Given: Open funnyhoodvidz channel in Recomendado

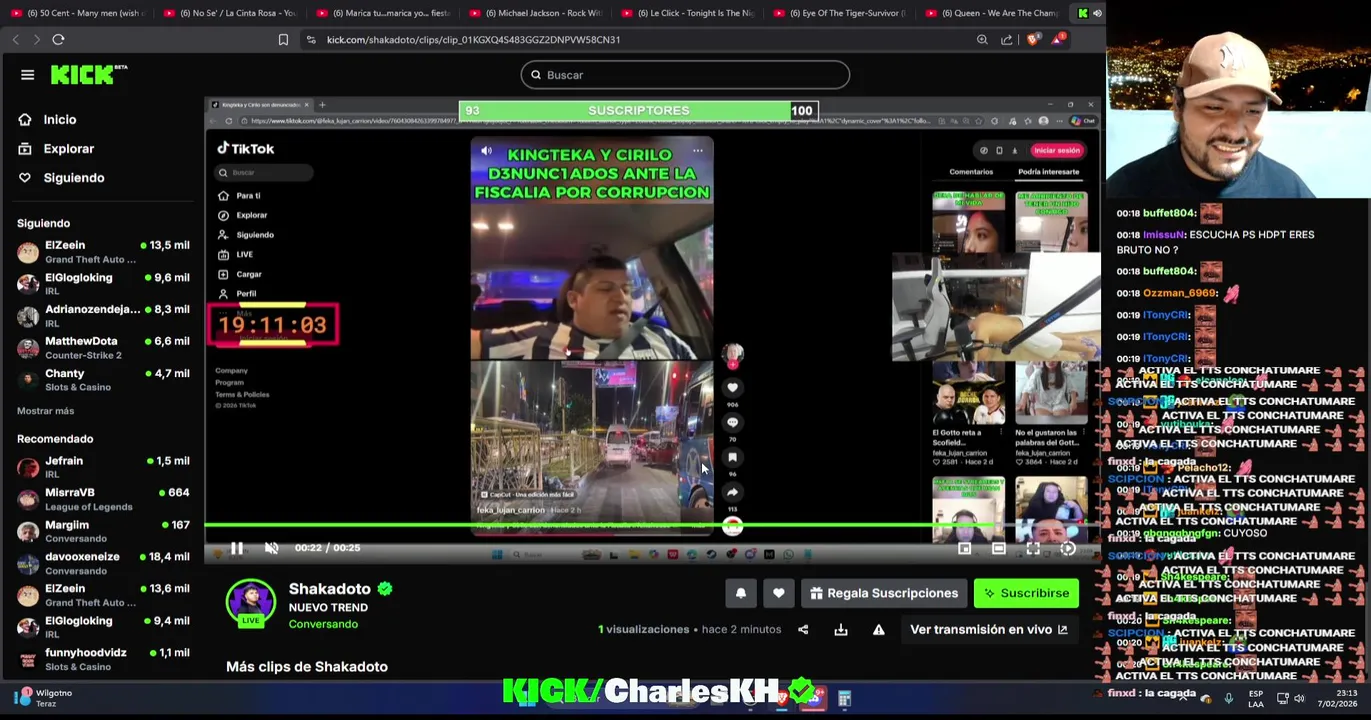Looking at the screenshot, I should tap(103, 659).
